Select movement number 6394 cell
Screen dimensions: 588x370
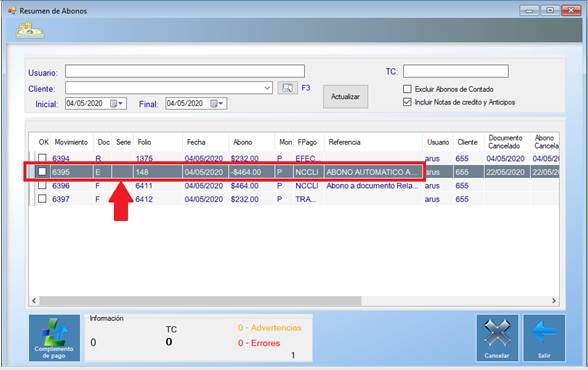click(x=61, y=159)
